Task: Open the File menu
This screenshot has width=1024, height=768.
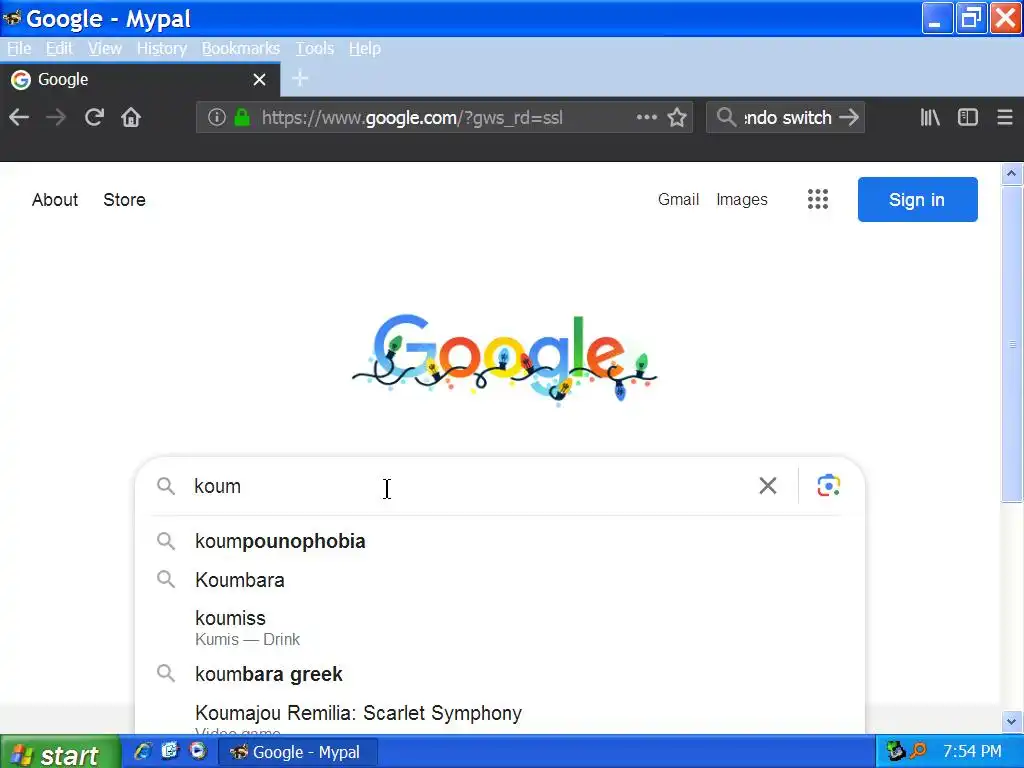Action: click(x=19, y=48)
